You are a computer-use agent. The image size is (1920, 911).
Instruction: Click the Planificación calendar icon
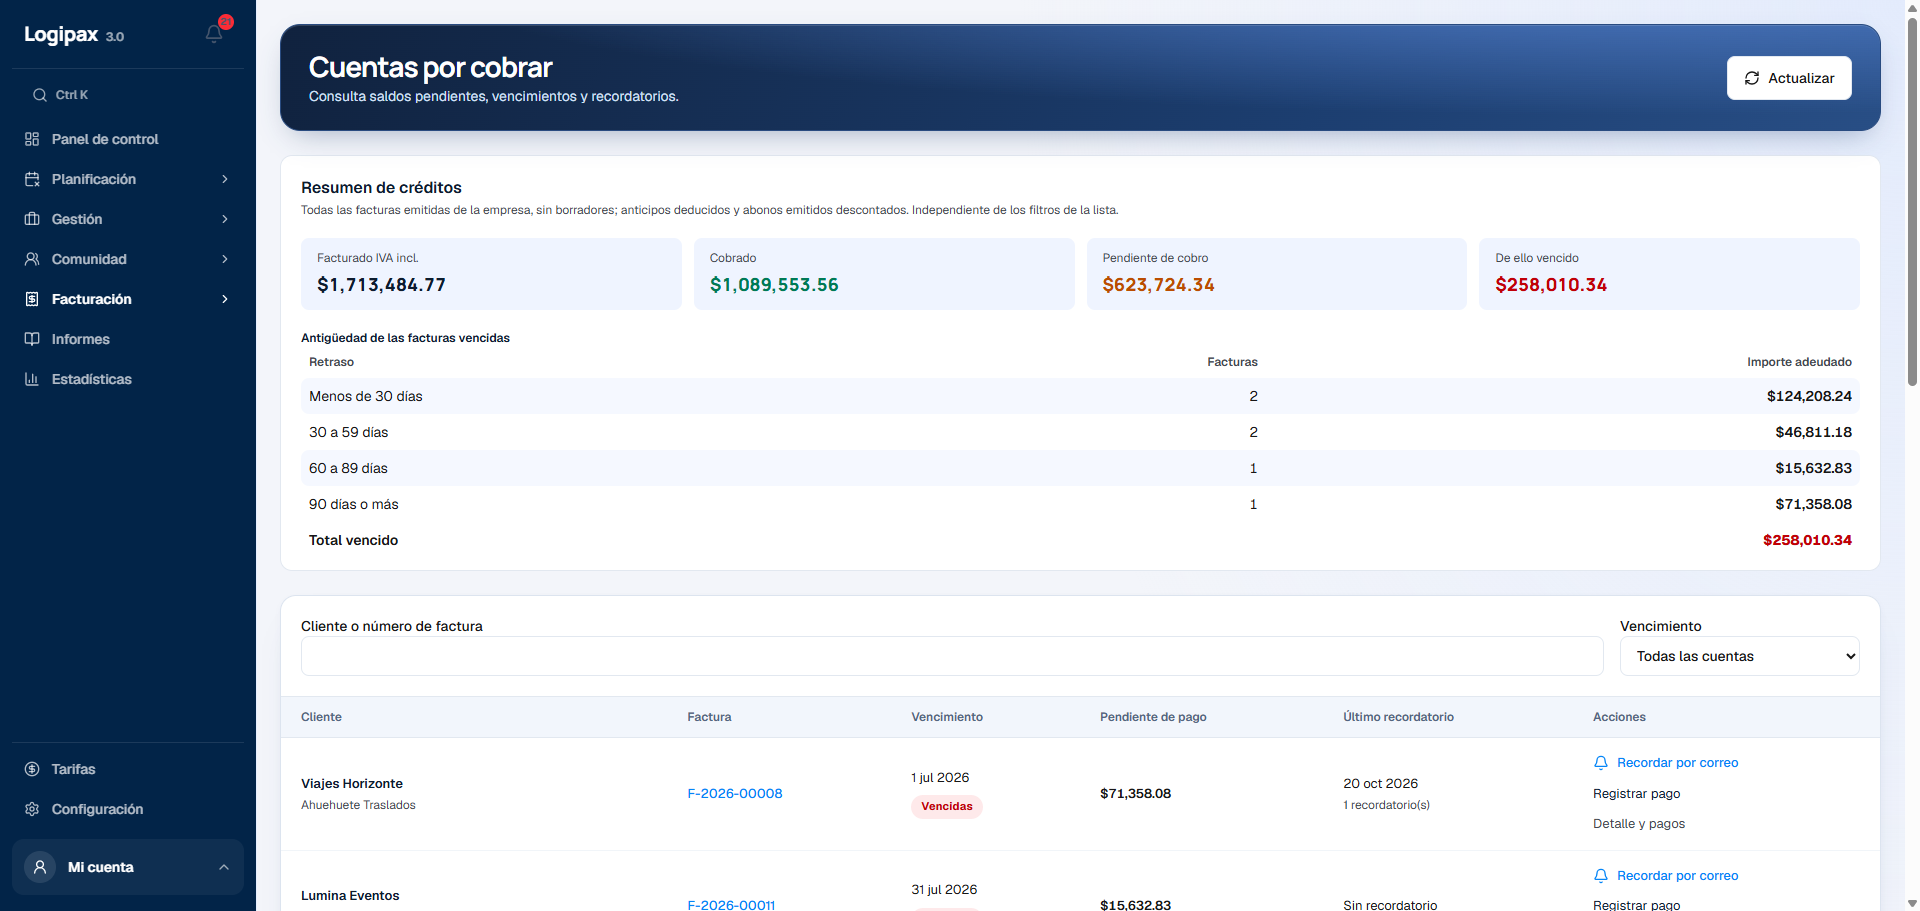point(32,179)
